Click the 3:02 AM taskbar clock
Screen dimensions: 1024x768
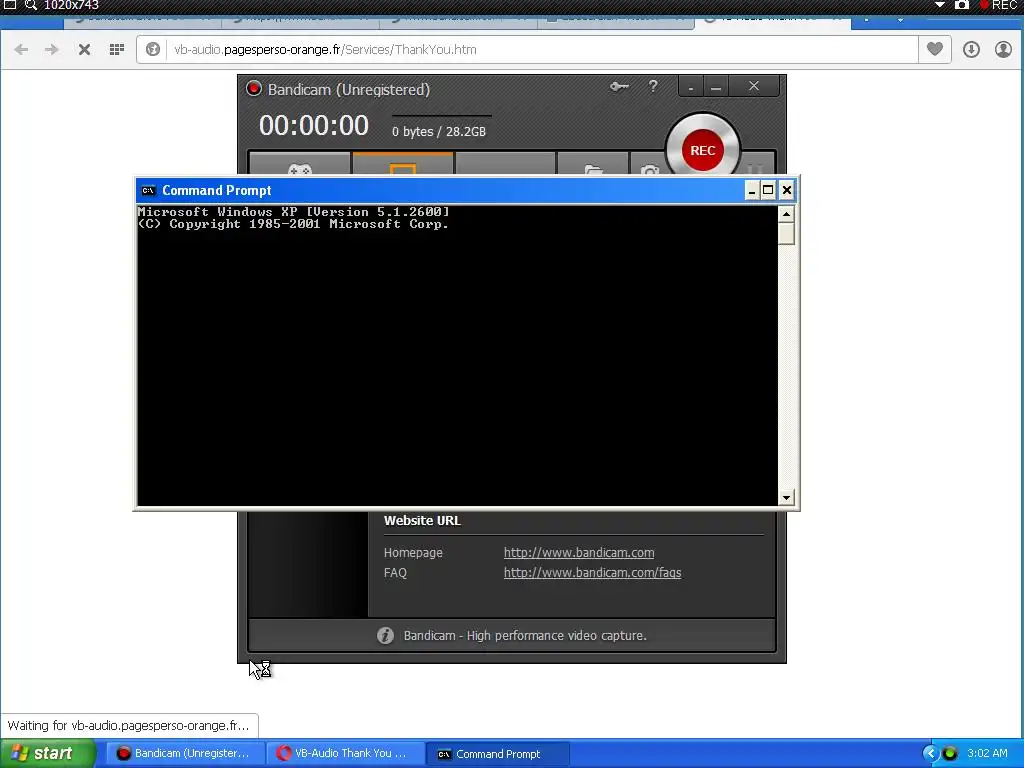tap(987, 754)
